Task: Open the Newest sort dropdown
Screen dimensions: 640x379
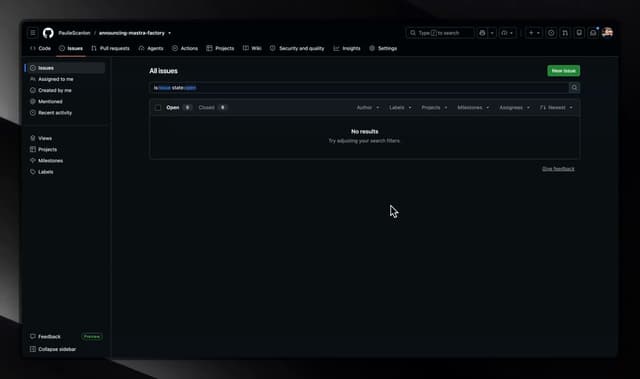Action: (556, 108)
